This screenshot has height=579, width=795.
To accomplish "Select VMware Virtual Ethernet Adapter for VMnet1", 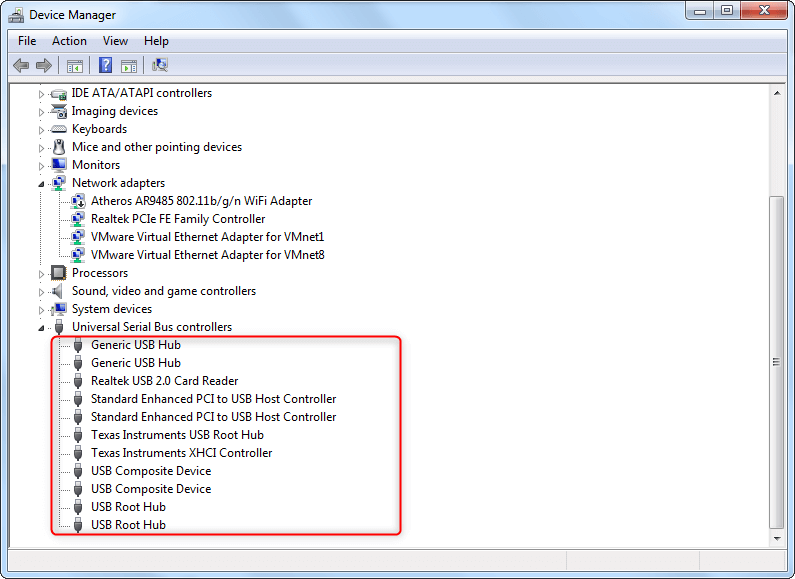I will (x=207, y=237).
